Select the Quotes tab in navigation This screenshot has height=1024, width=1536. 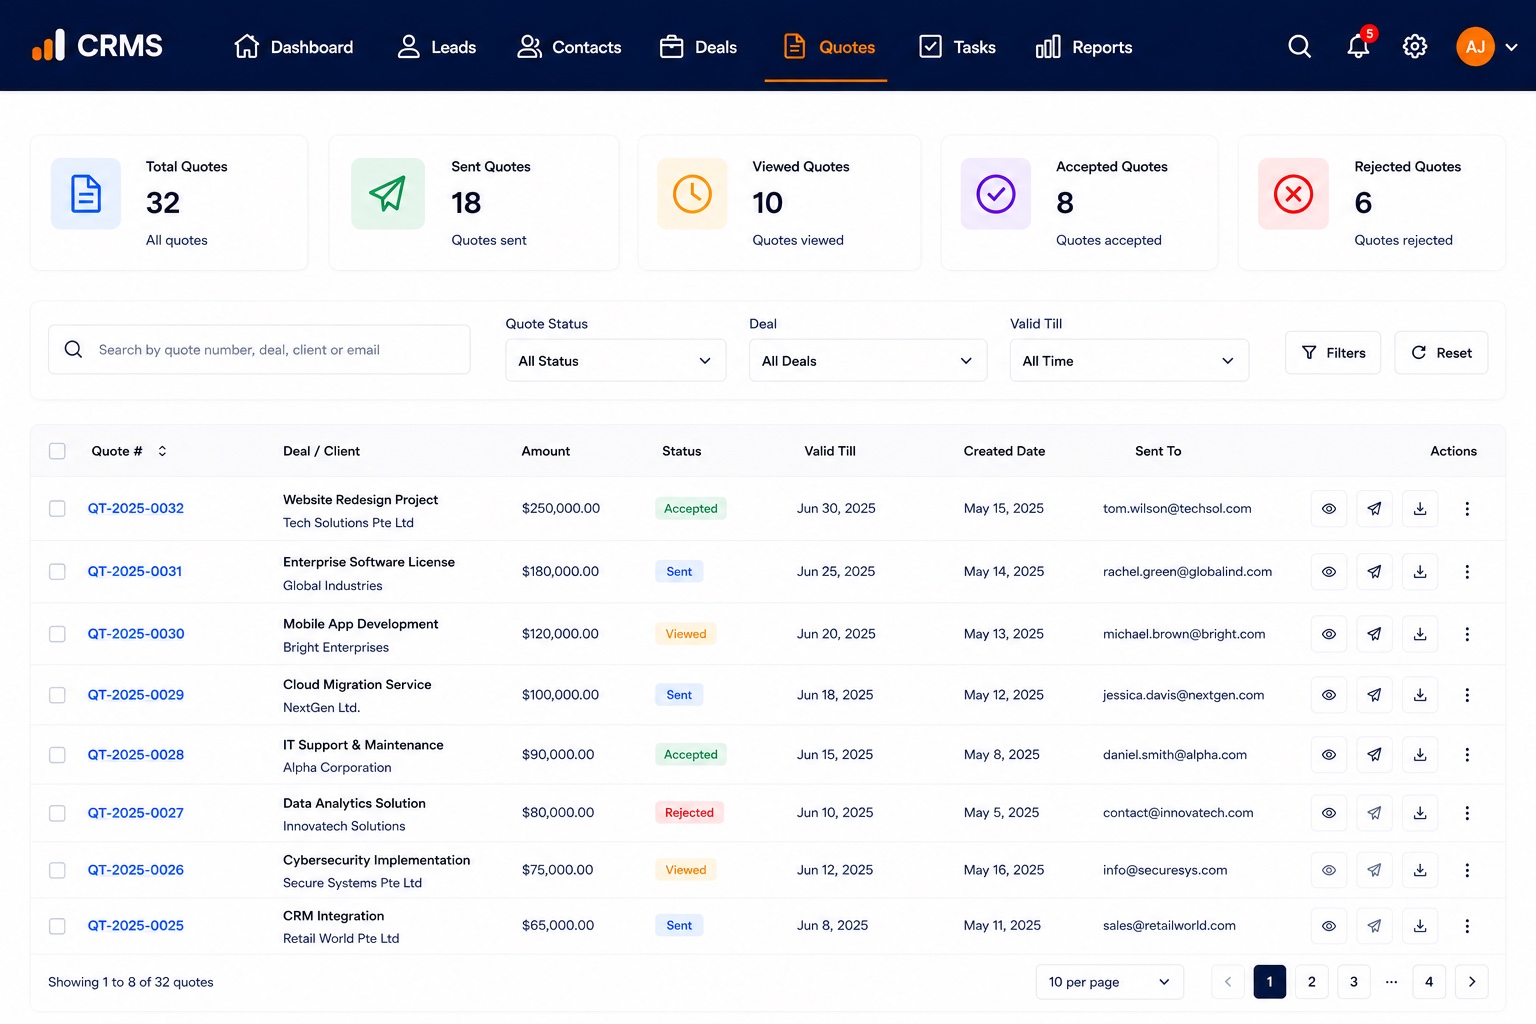(827, 47)
